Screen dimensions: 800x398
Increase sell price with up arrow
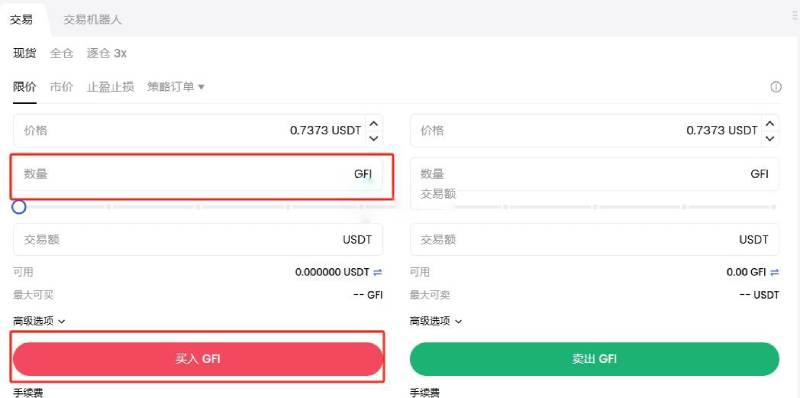coord(770,123)
